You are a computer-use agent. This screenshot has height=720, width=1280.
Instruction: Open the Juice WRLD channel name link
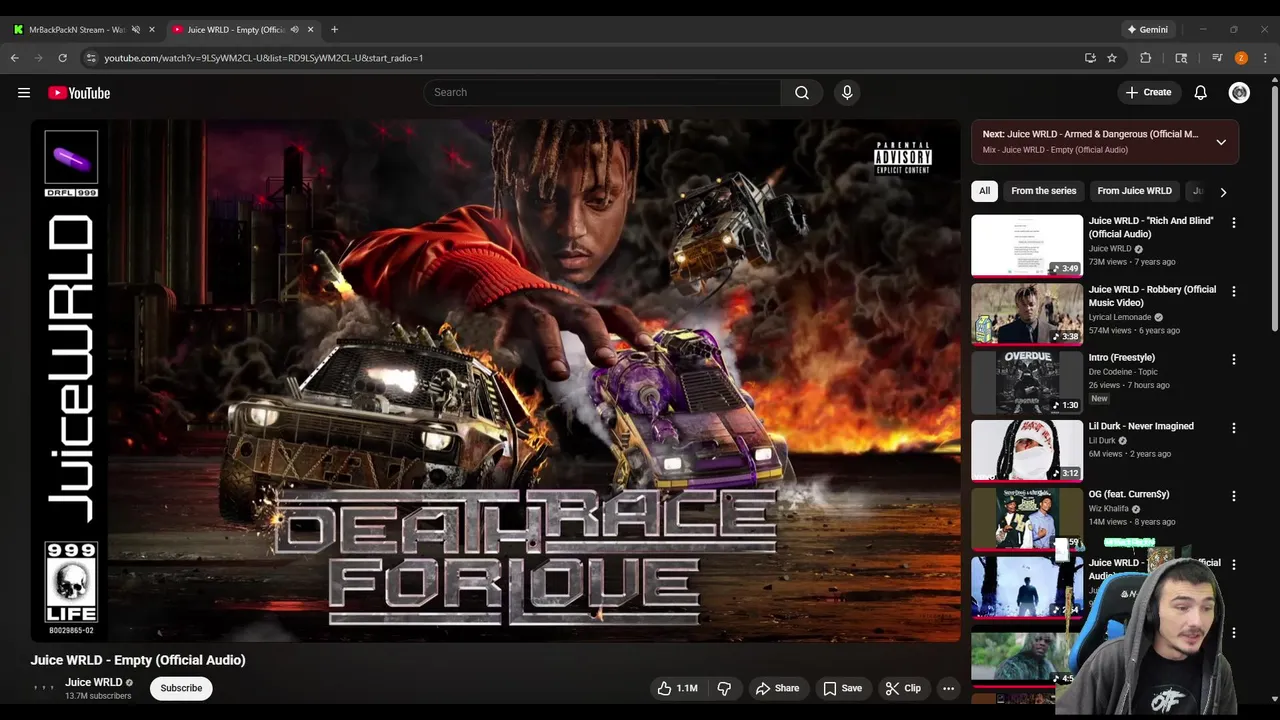[94, 682]
